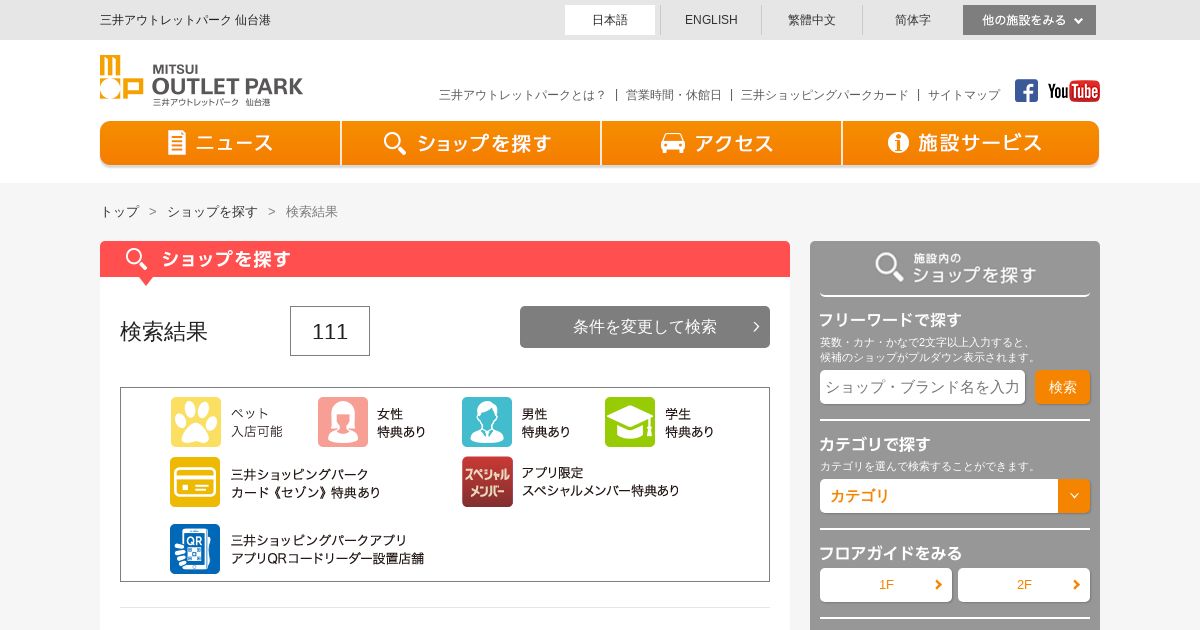Click the men's benefit icon
Image resolution: width=1200 pixels, height=630 pixels.
487,422
